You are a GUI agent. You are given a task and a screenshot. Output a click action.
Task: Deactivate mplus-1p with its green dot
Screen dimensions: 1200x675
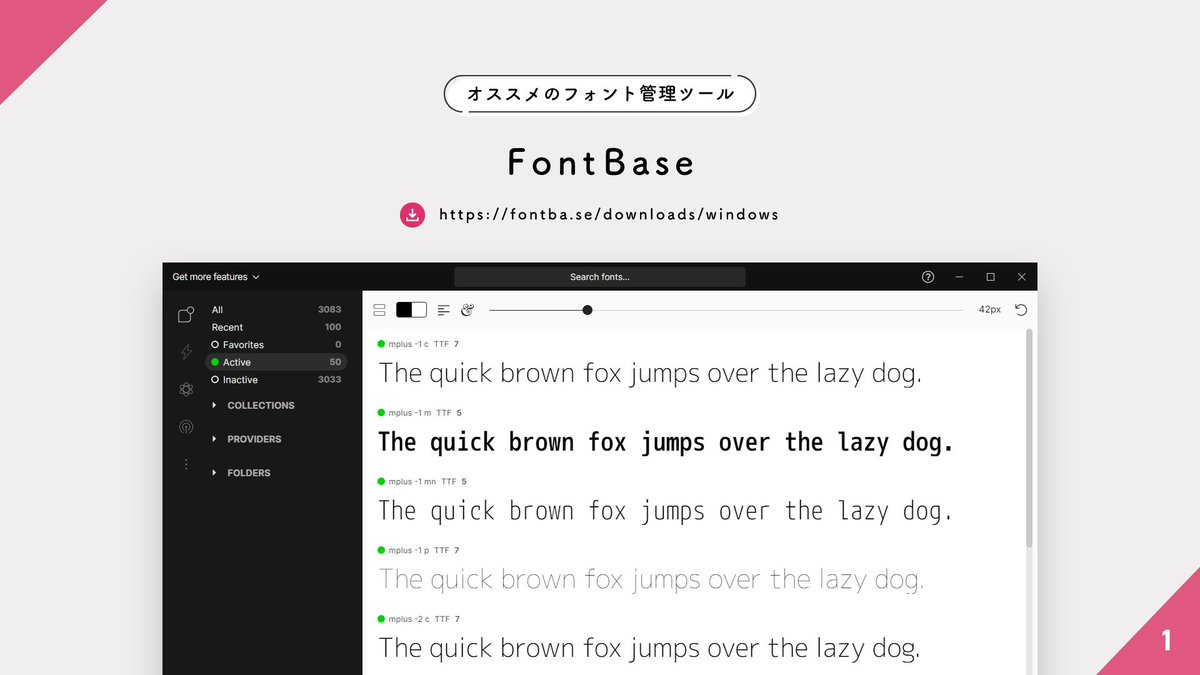381,550
